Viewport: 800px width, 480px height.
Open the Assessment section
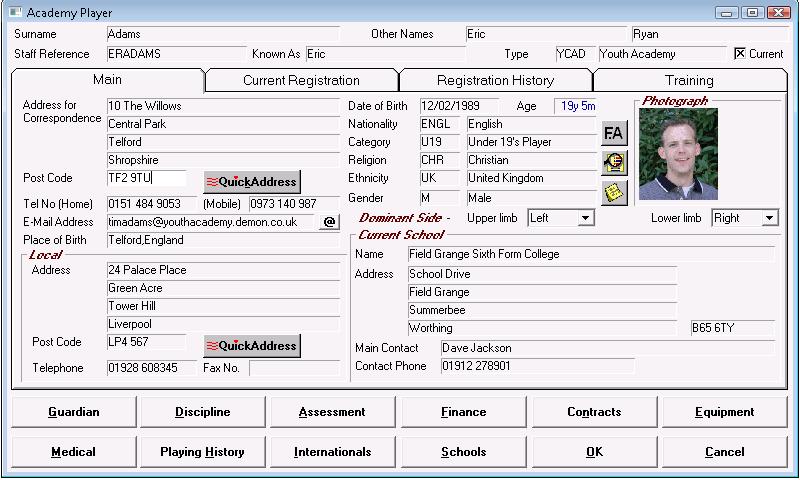[332, 412]
